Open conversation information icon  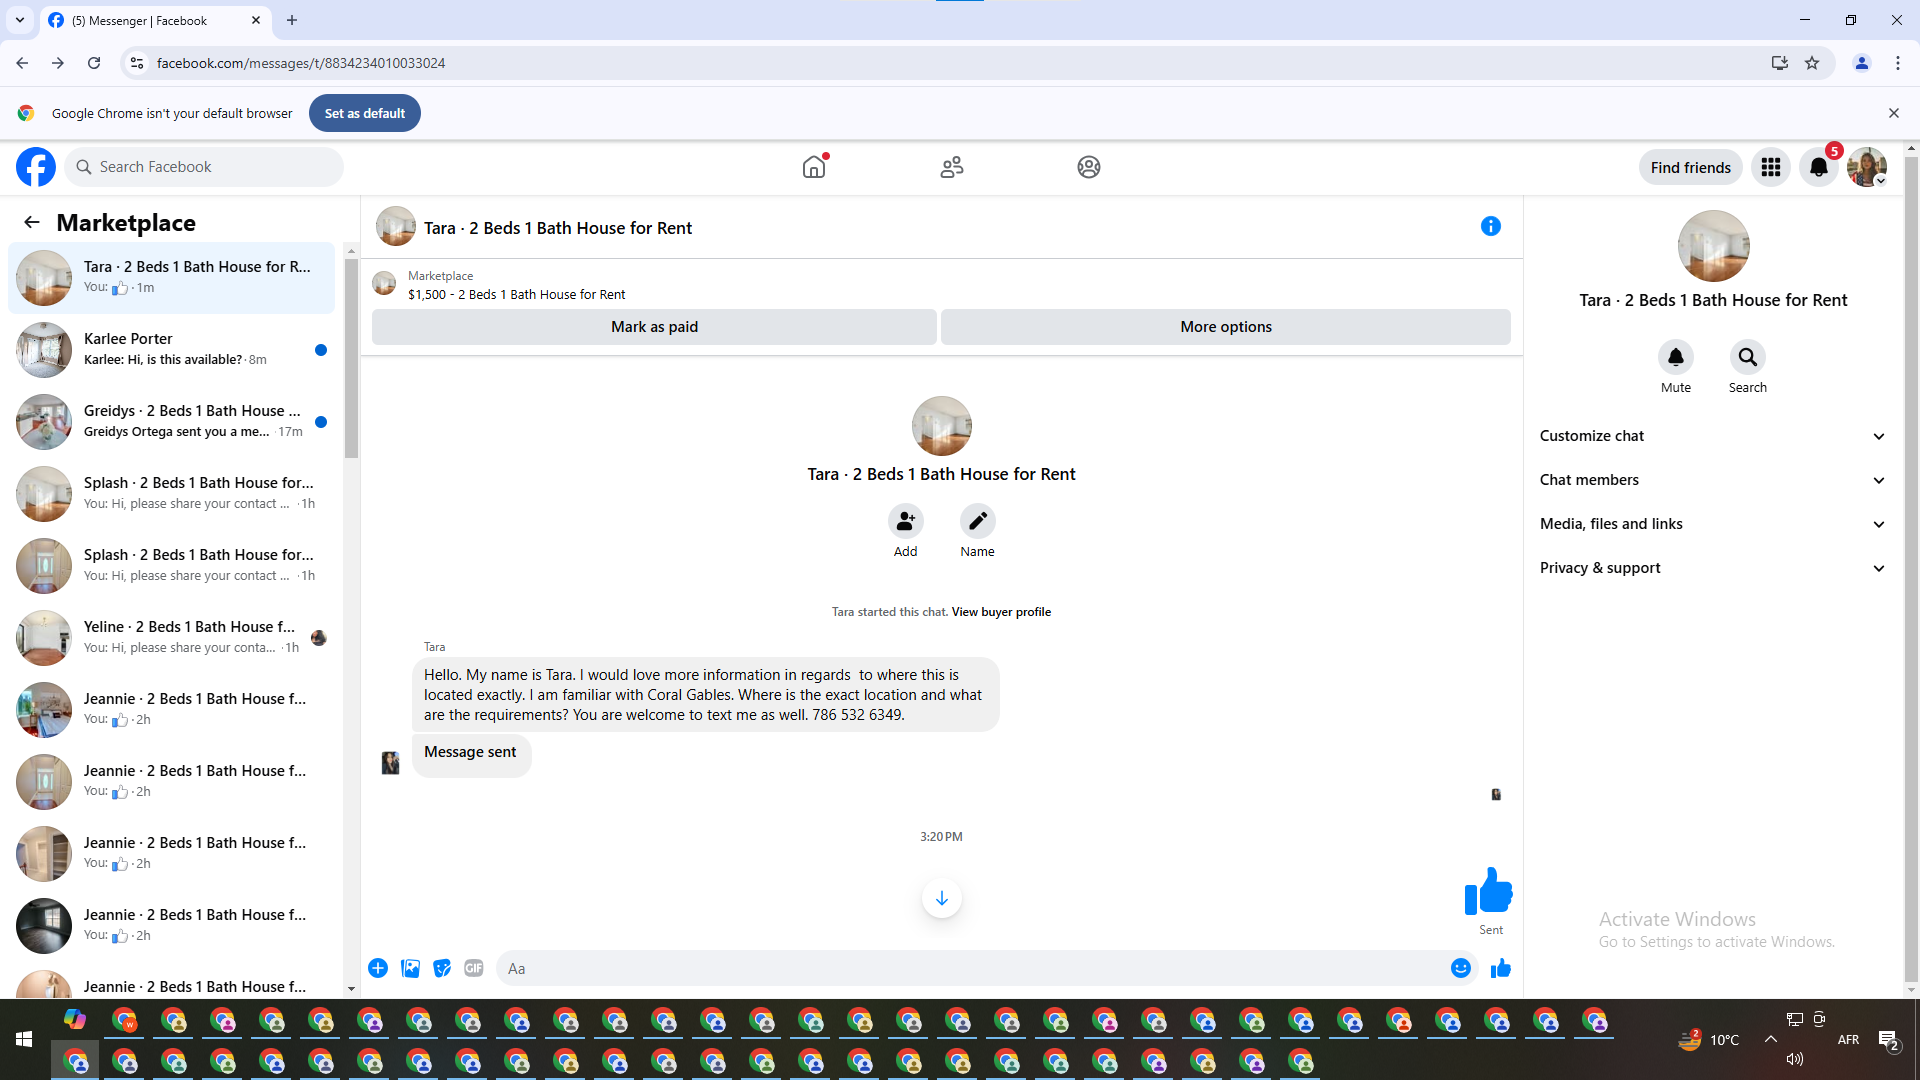tap(1491, 226)
